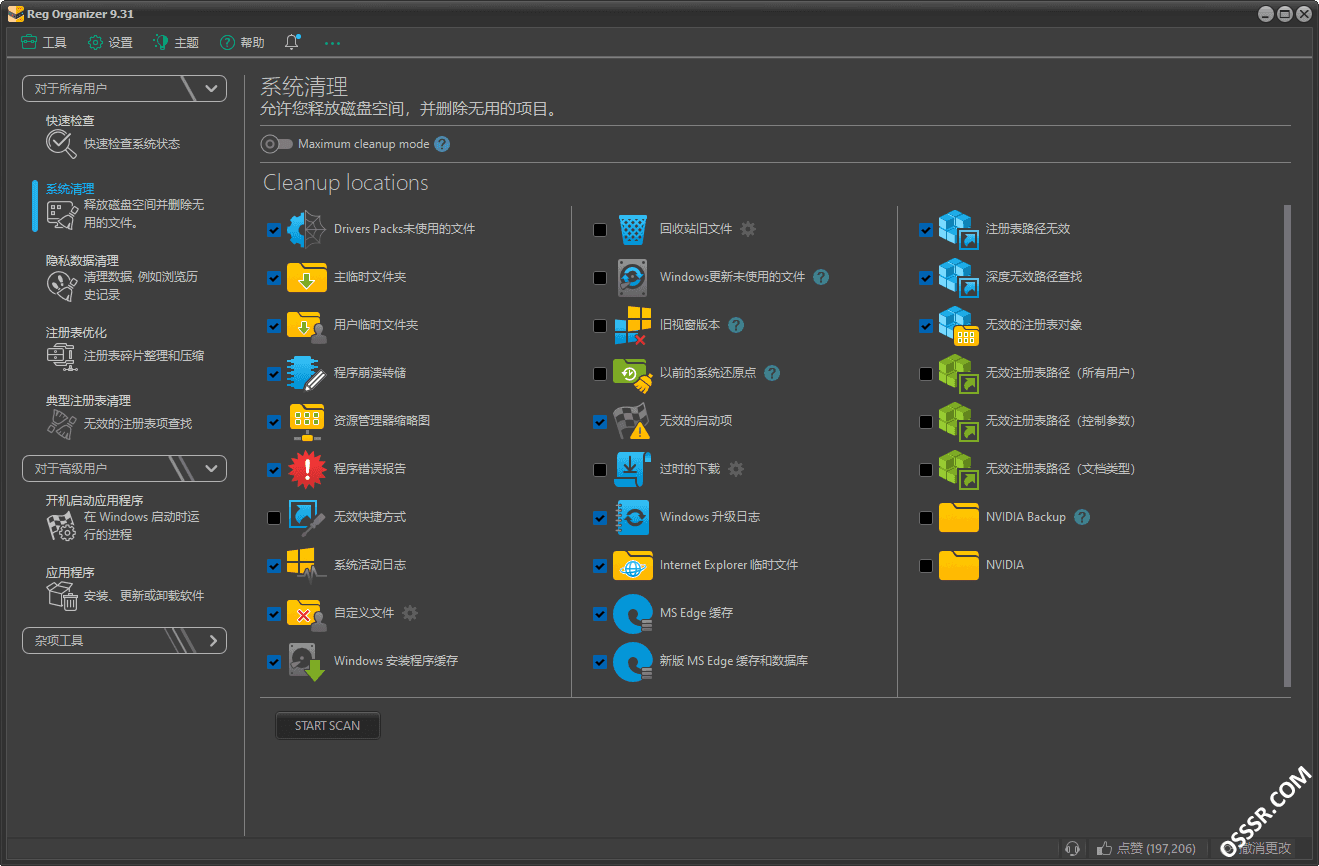
Task: Click the program error reports icon (程序错误报告)
Action: 307,469
